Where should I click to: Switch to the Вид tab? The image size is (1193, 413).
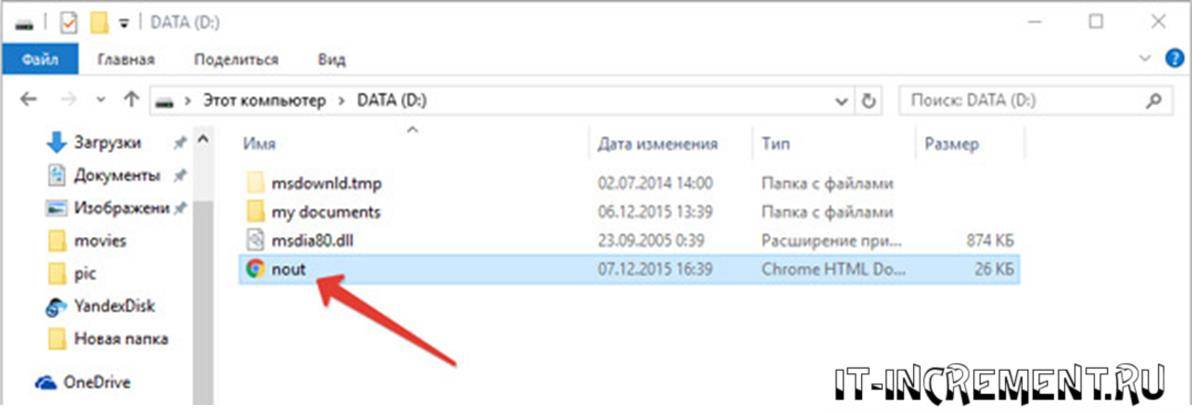pyautogui.click(x=331, y=60)
